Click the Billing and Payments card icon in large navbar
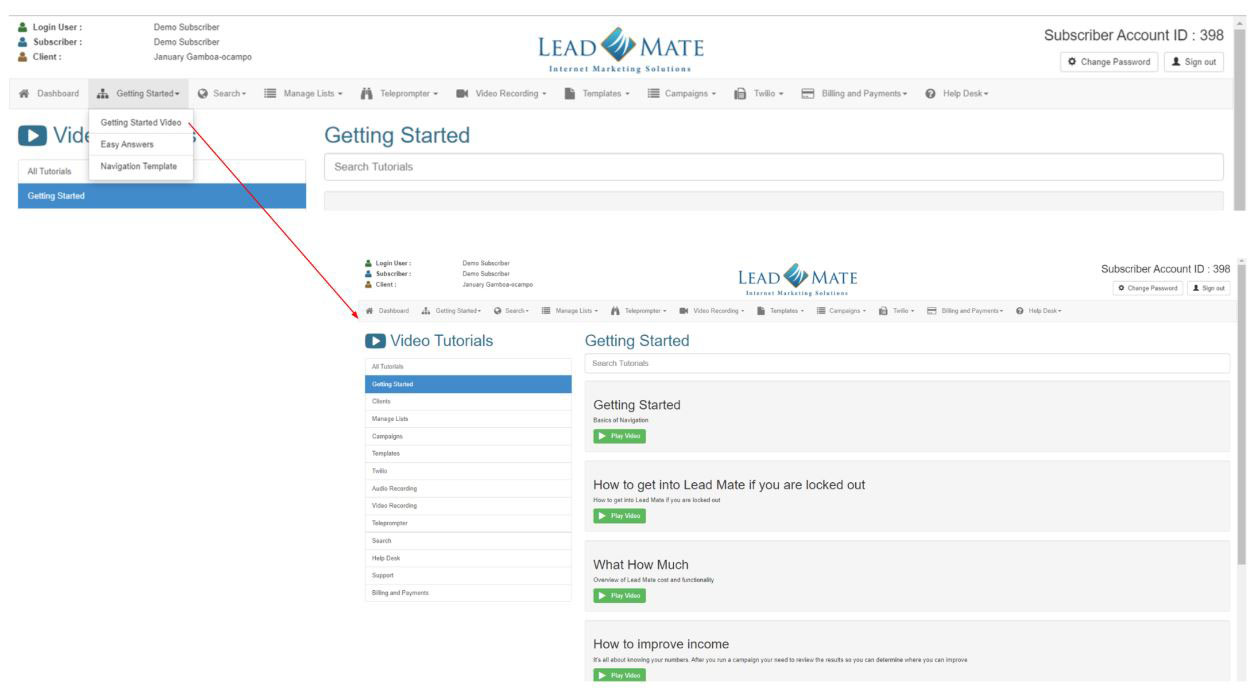The image size is (1260, 700). (808, 94)
